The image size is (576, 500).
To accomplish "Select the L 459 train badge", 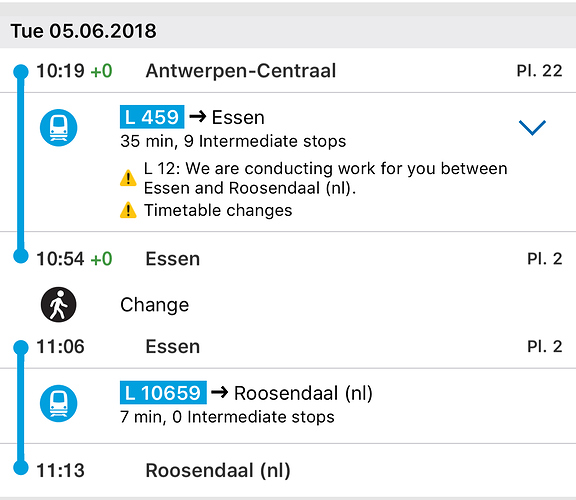I will click(x=152, y=117).
